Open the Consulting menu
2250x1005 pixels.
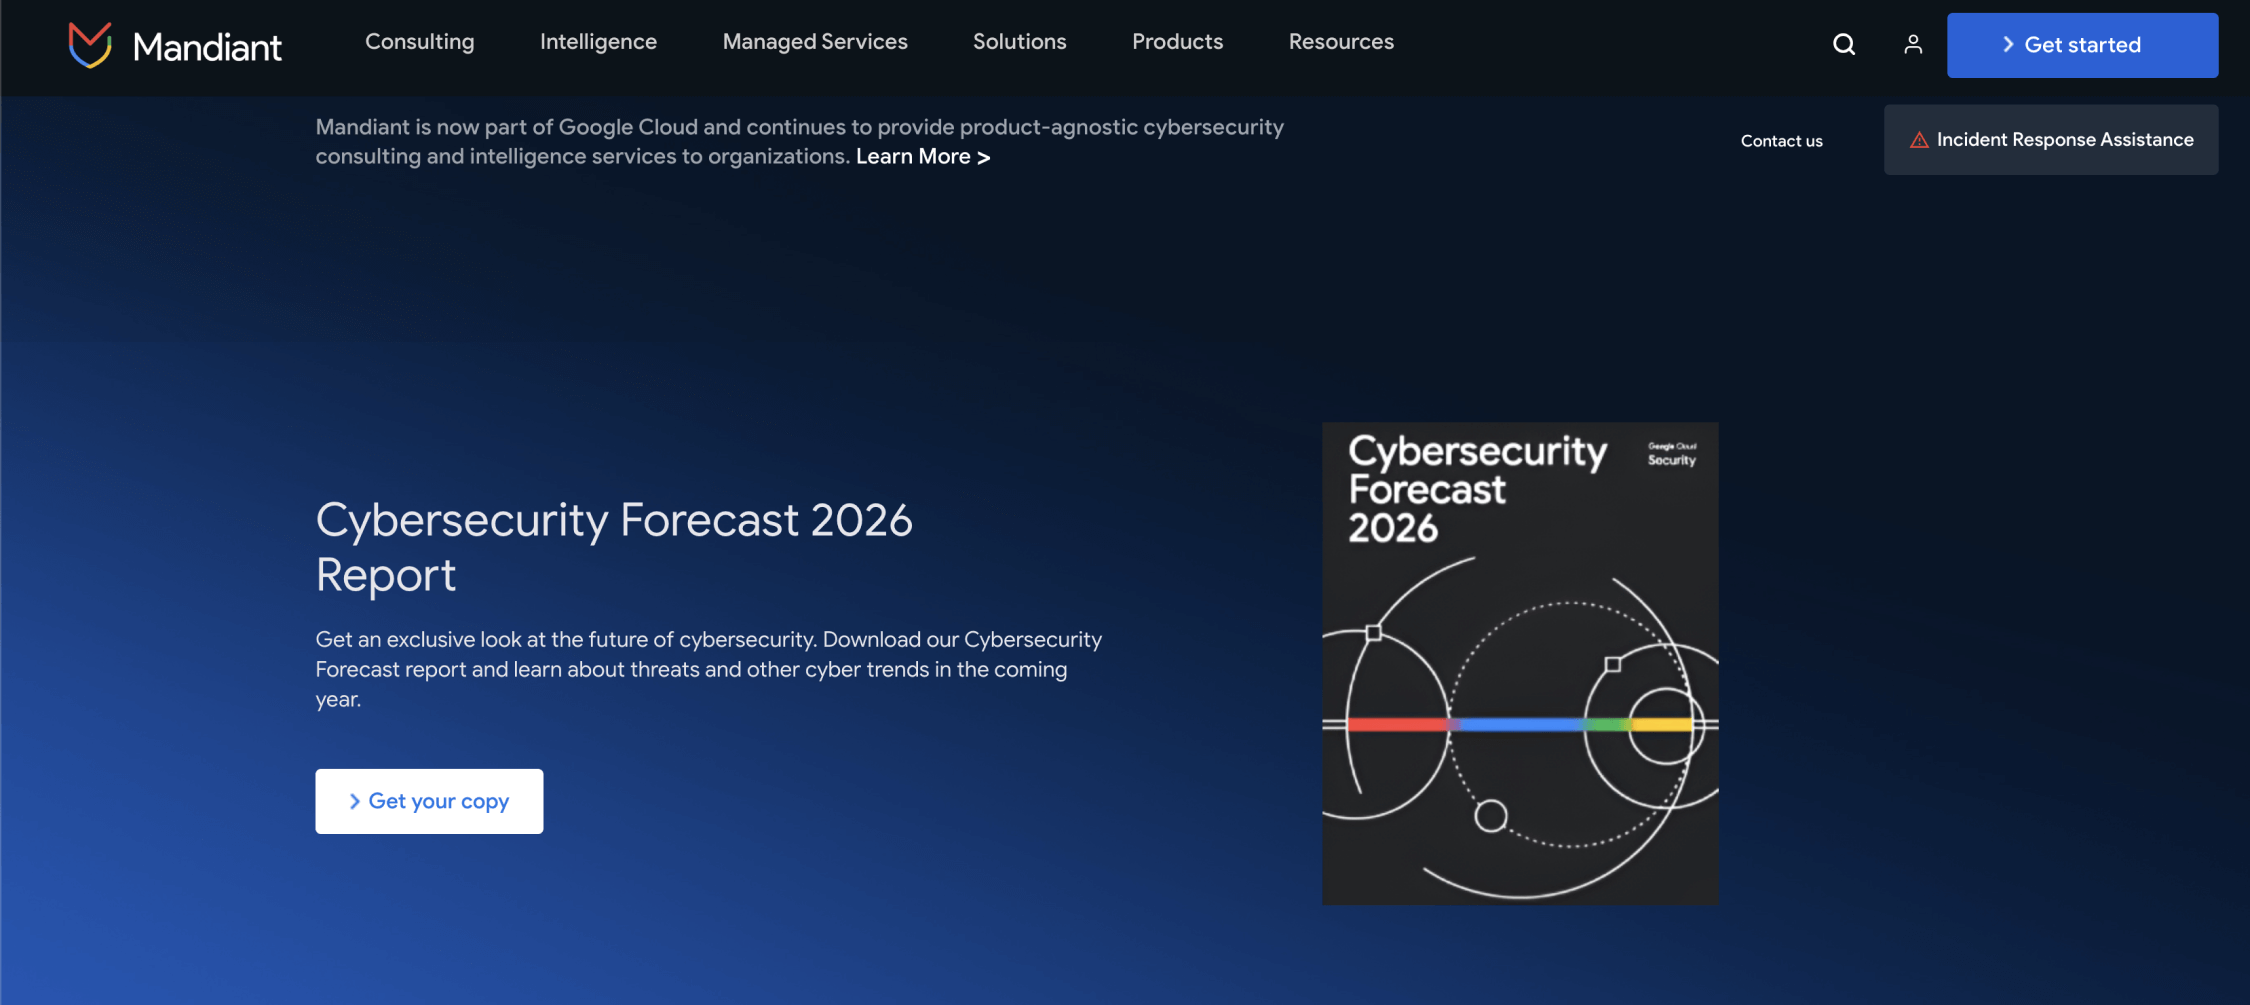(420, 42)
